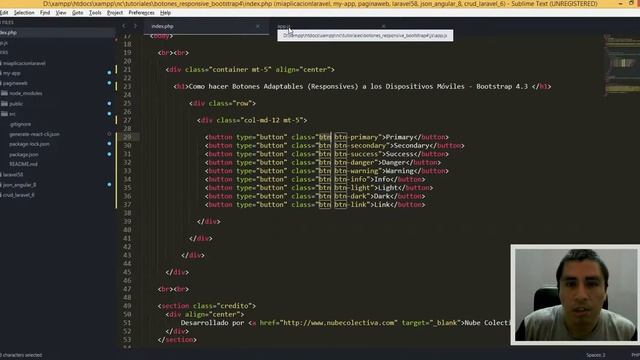Click the public folder icon
640x360 pixels.
pyautogui.click(x=4, y=103)
